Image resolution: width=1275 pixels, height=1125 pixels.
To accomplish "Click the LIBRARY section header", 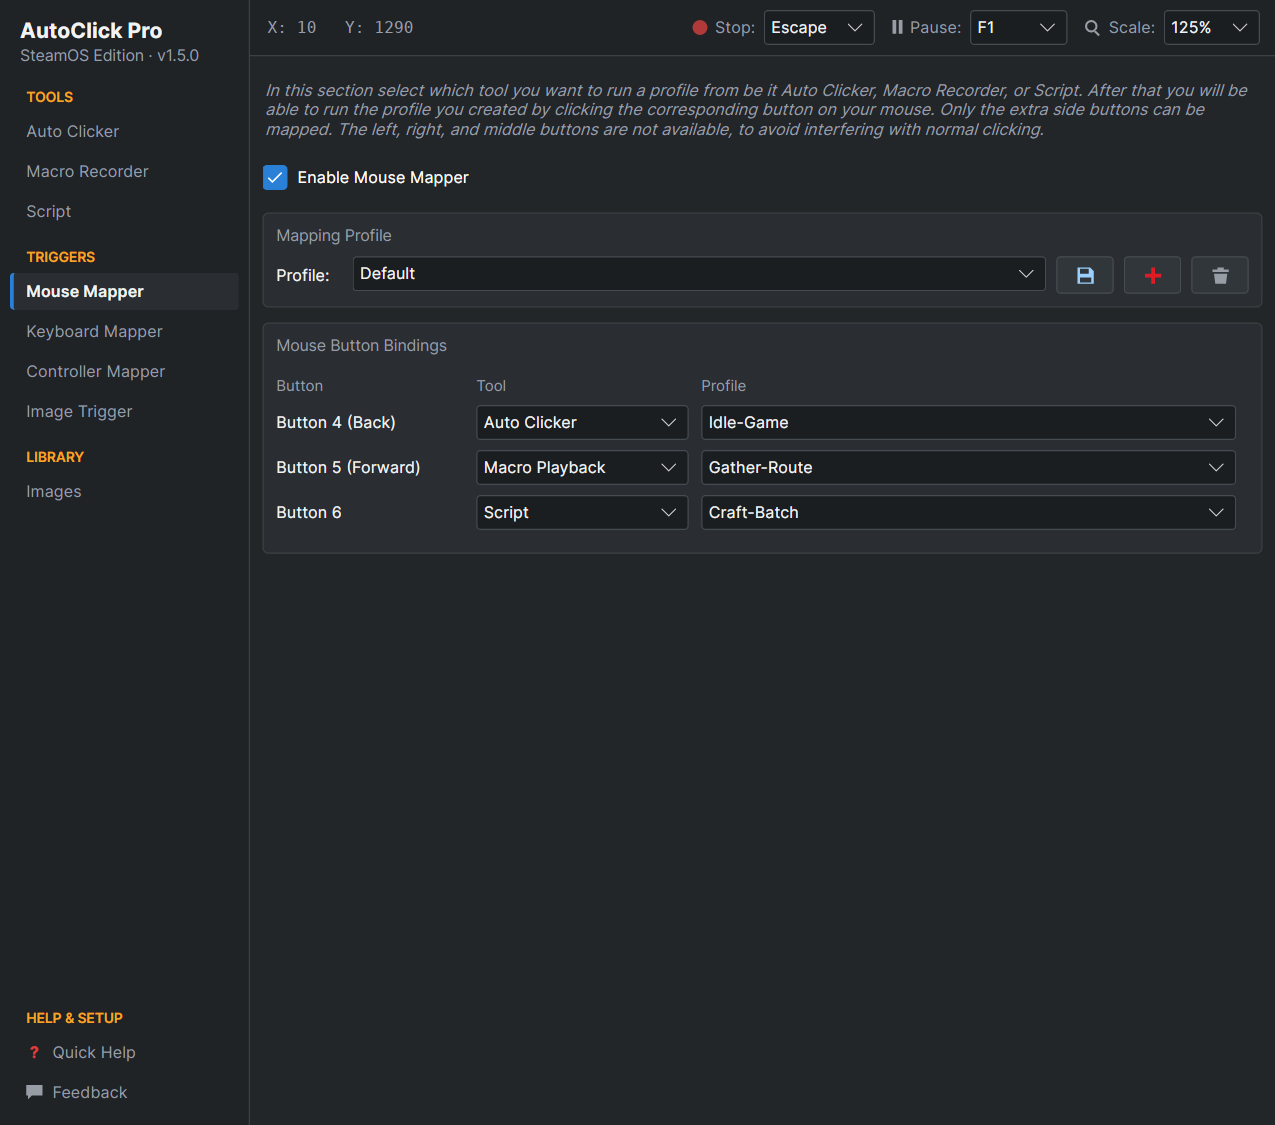I will [x=55, y=457].
